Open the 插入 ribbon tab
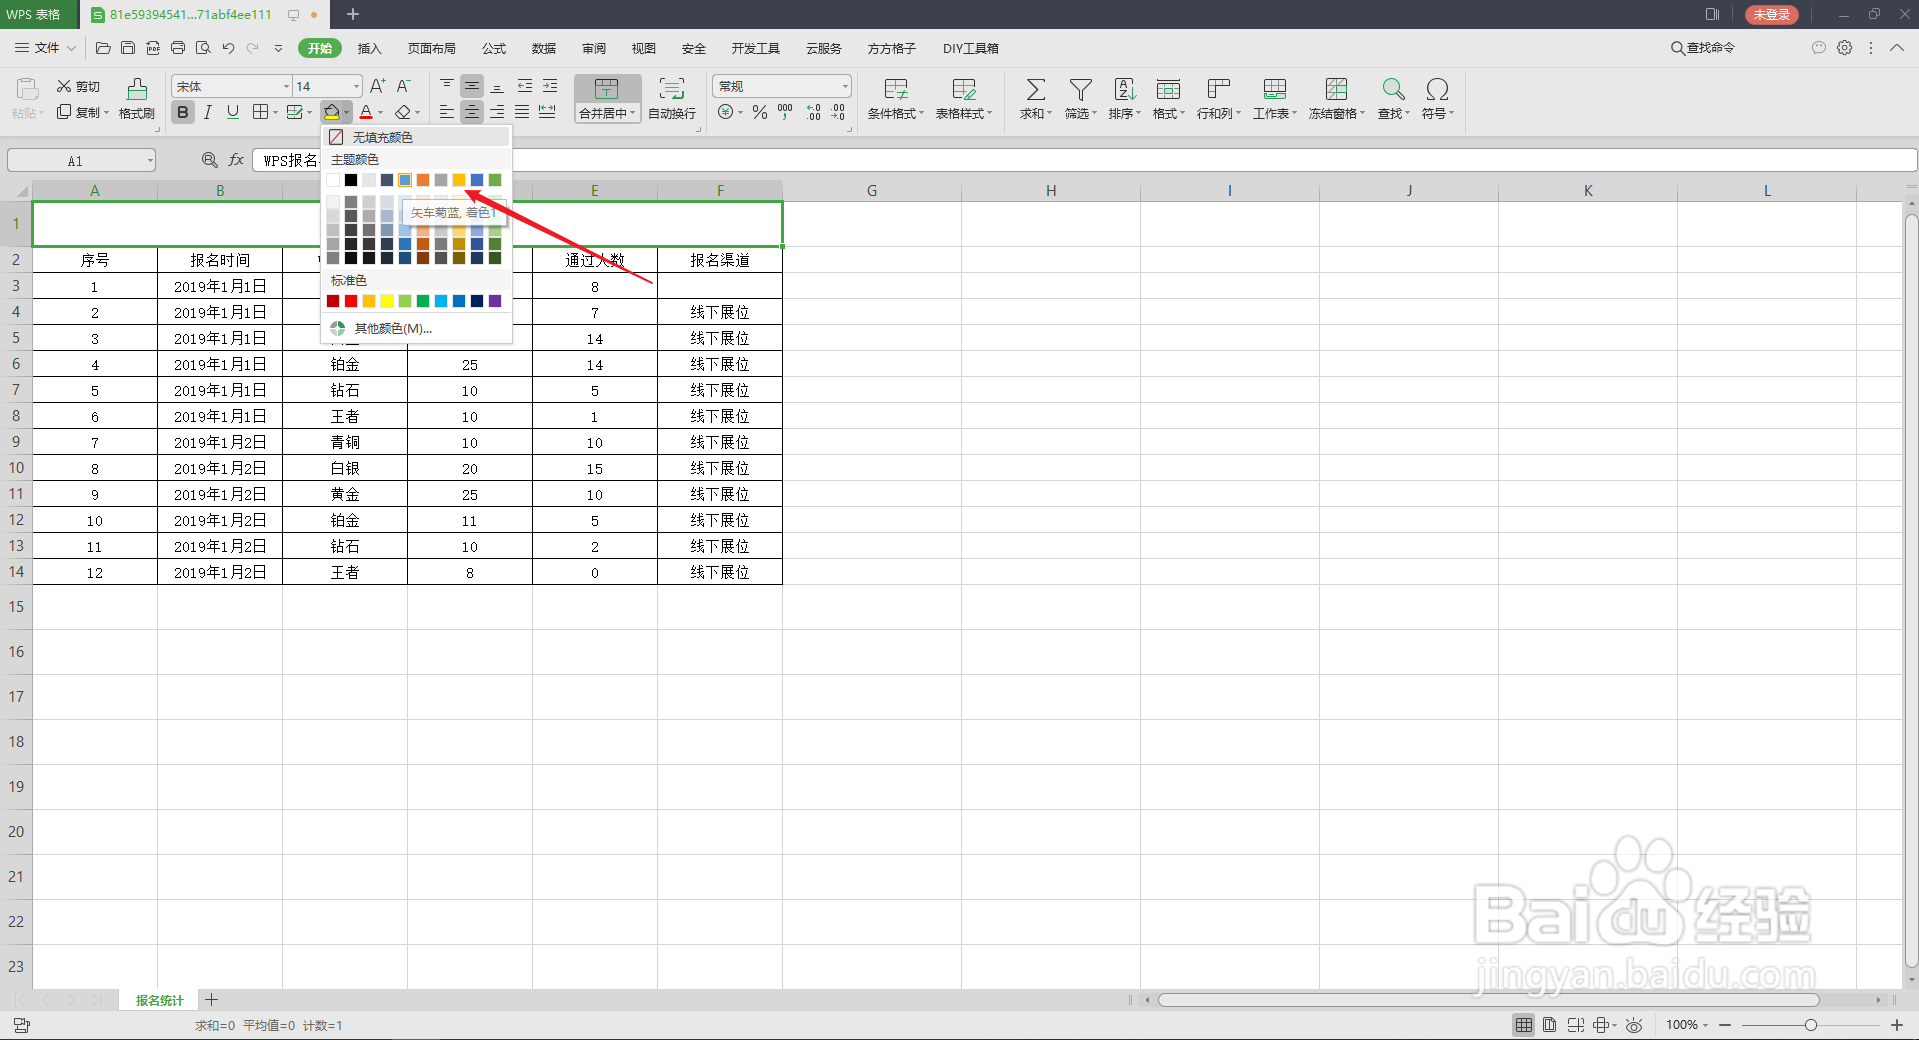Viewport: 1919px width, 1040px height. pos(370,48)
